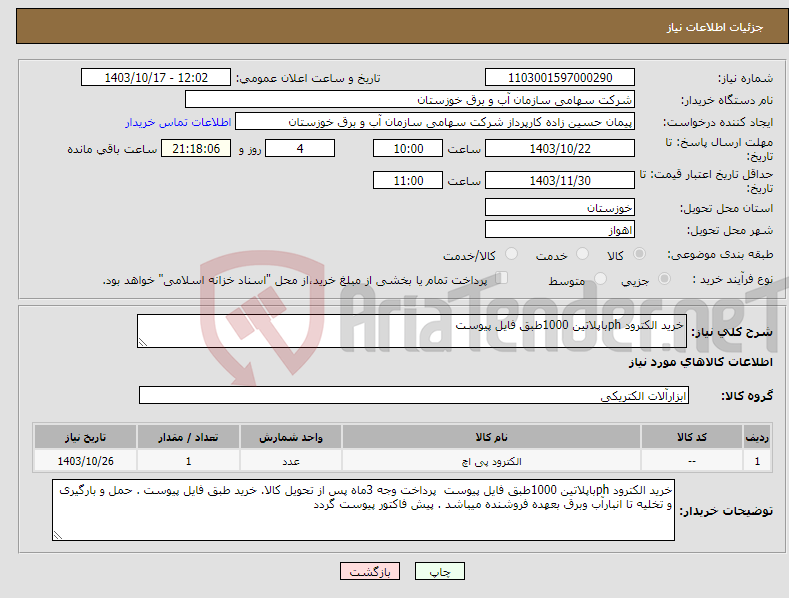Click the بازگشت back button
This screenshot has height=598, width=789.
point(370,571)
